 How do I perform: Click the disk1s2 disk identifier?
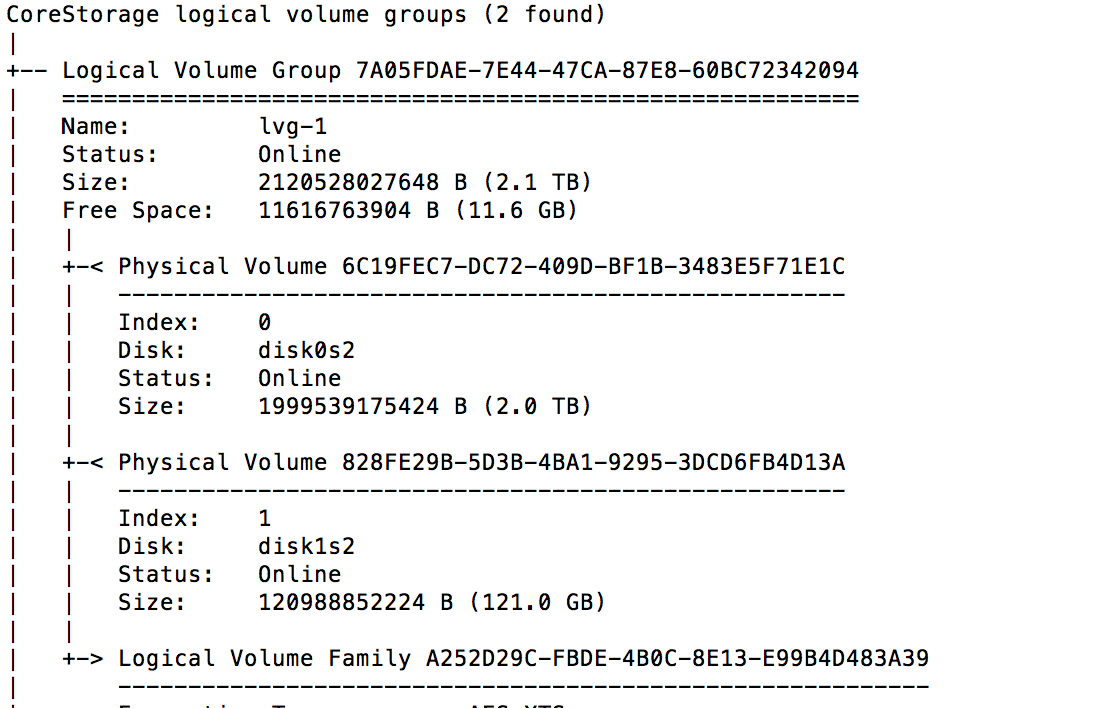pos(306,547)
